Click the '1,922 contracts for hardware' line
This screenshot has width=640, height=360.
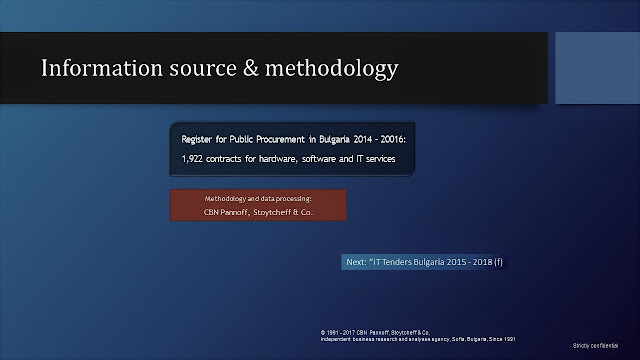pyautogui.click(x=288, y=159)
